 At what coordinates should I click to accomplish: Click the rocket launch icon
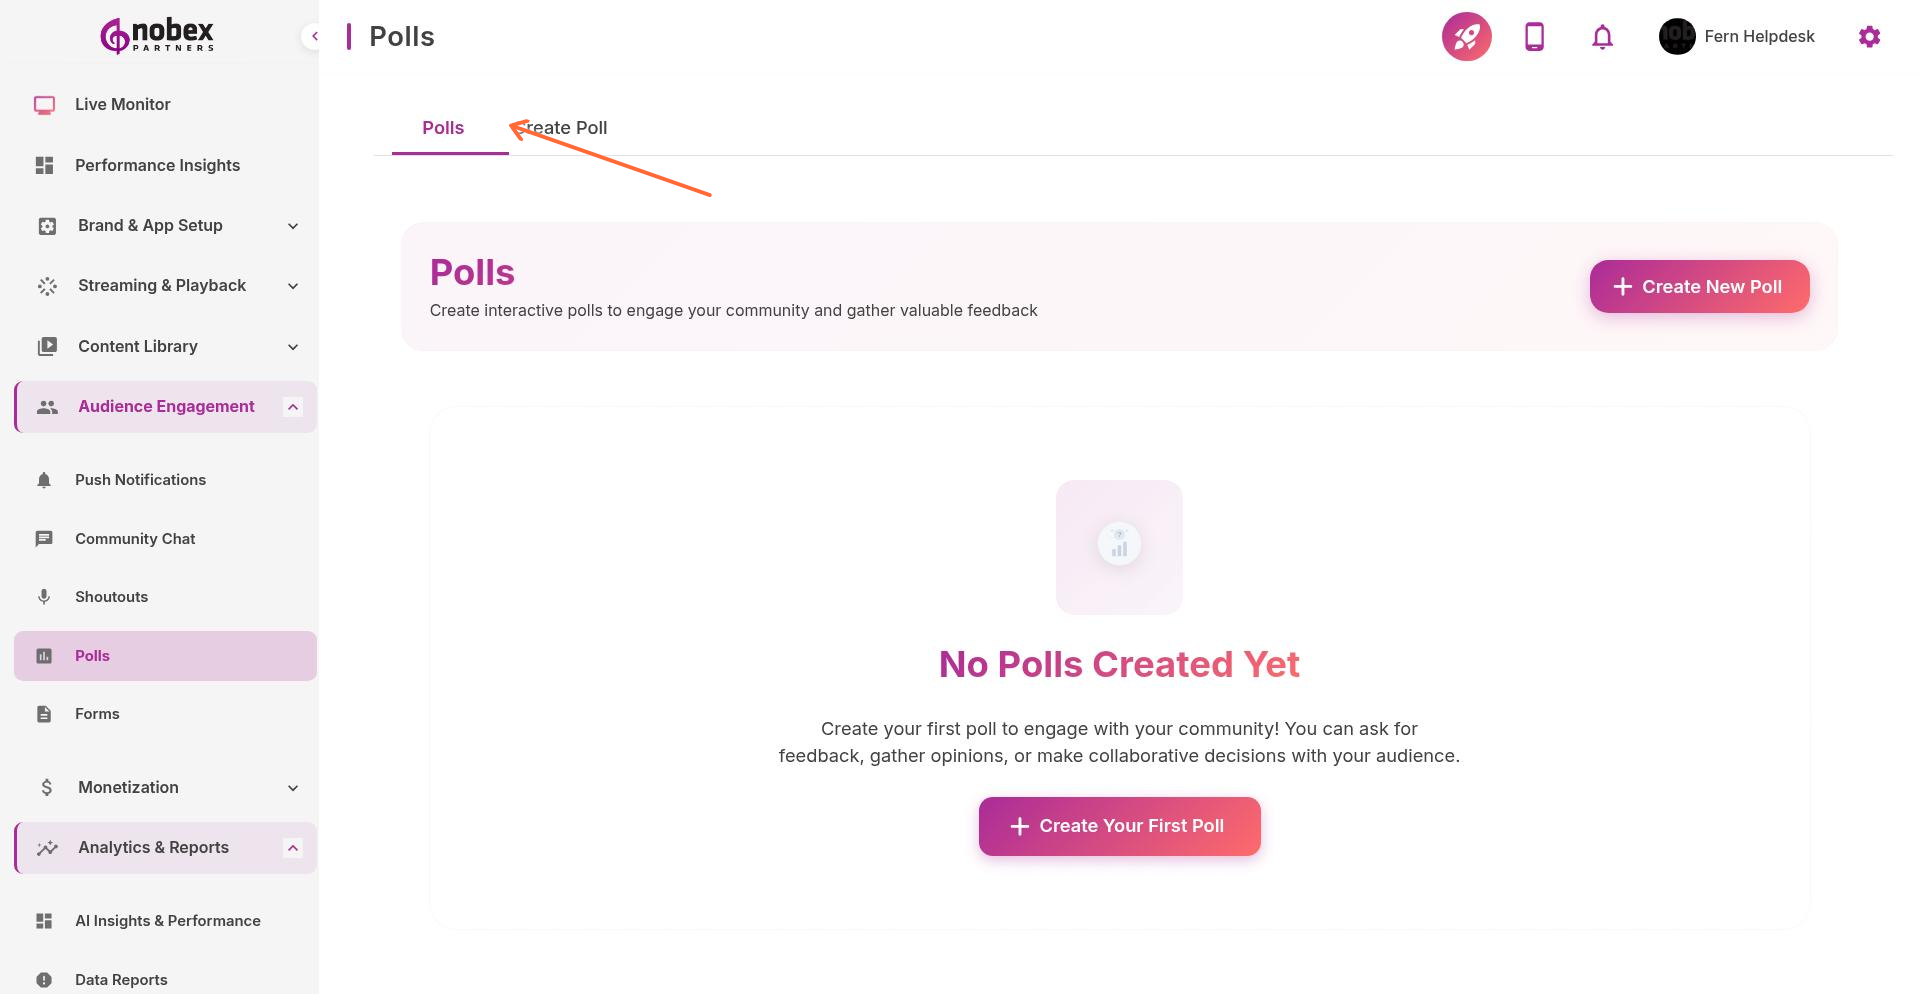[x=1466, y=37]
